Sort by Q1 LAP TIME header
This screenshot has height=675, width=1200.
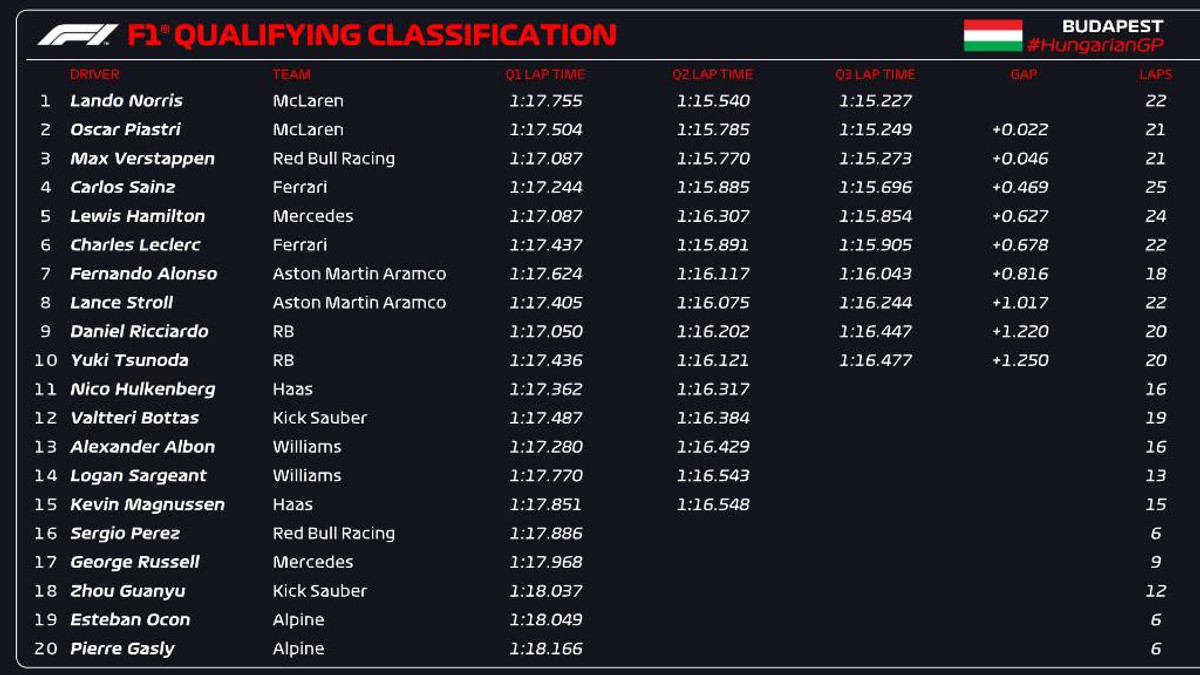pos(545,74)
